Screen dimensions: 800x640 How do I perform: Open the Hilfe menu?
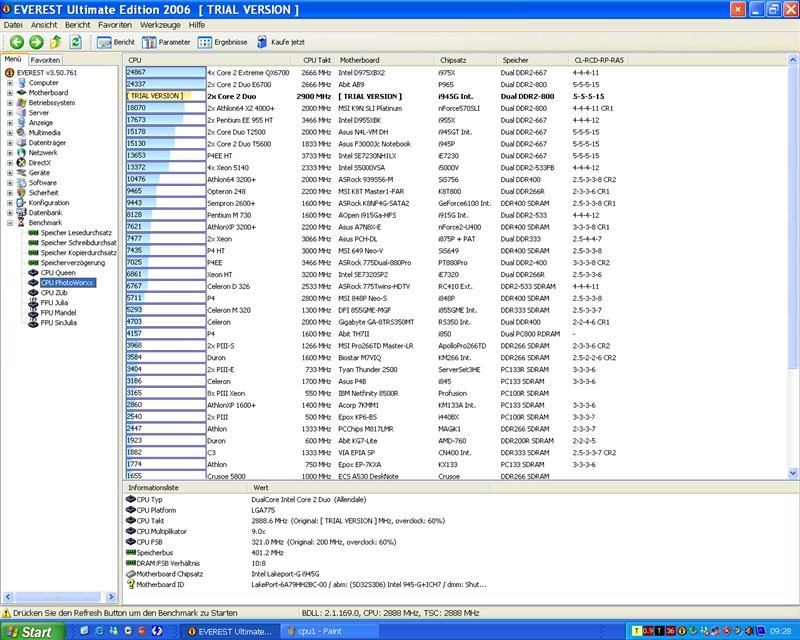click(197, 25)
